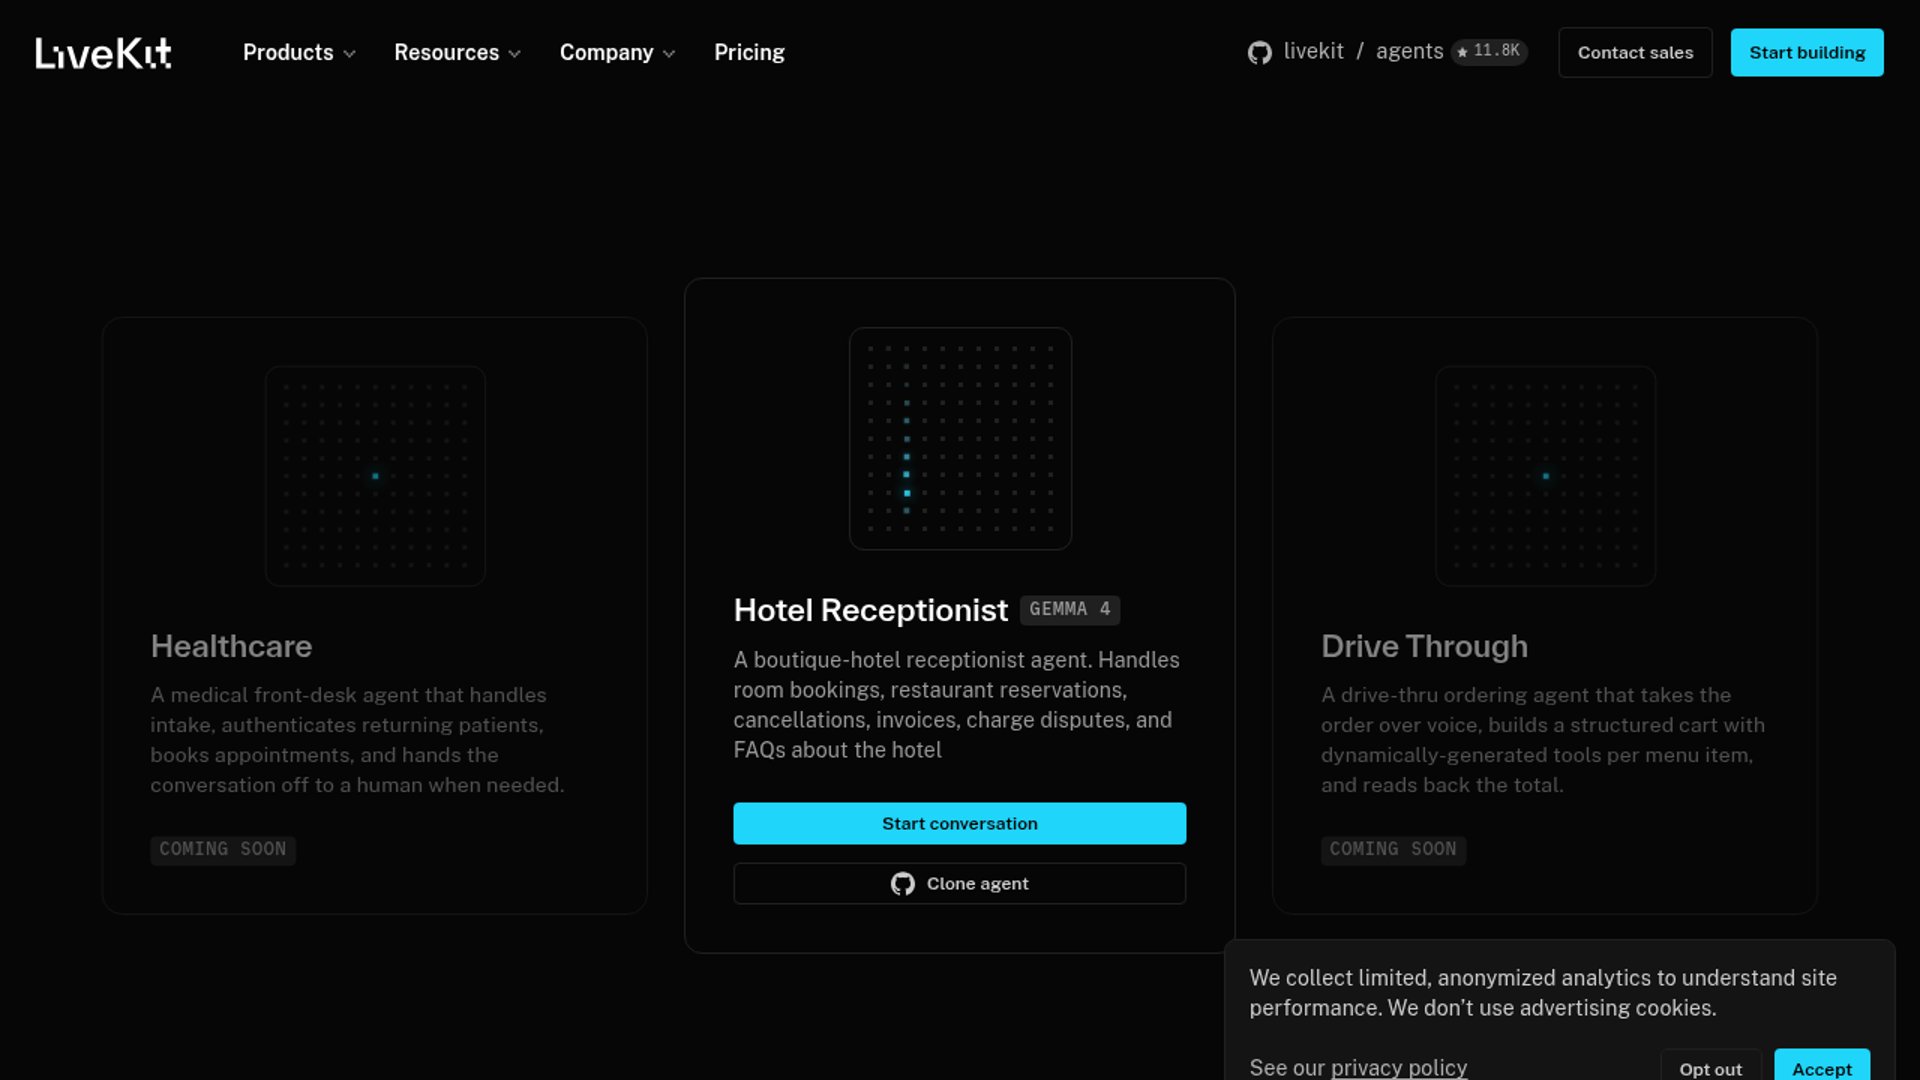Expand the Resources menu chevron
1920x1080 pixels.
point(514,54)
